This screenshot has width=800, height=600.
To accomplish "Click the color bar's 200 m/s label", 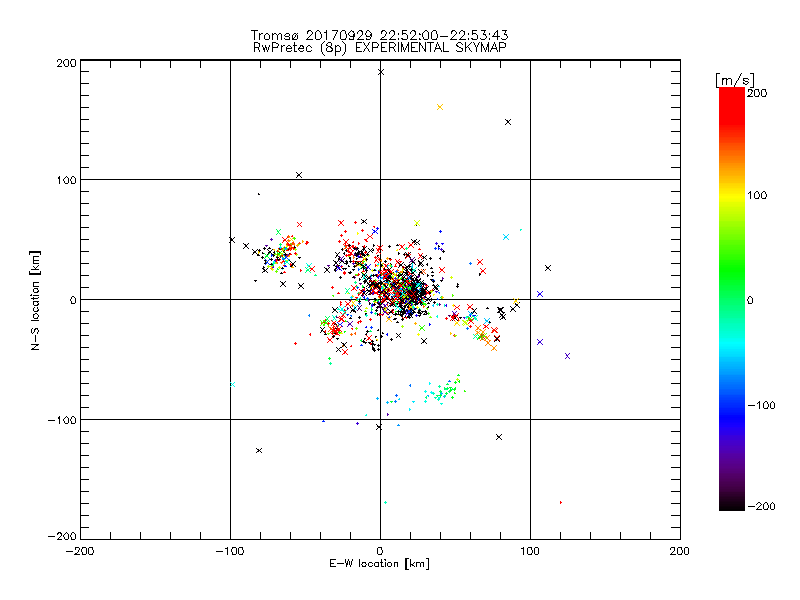I will coord(757,93).
